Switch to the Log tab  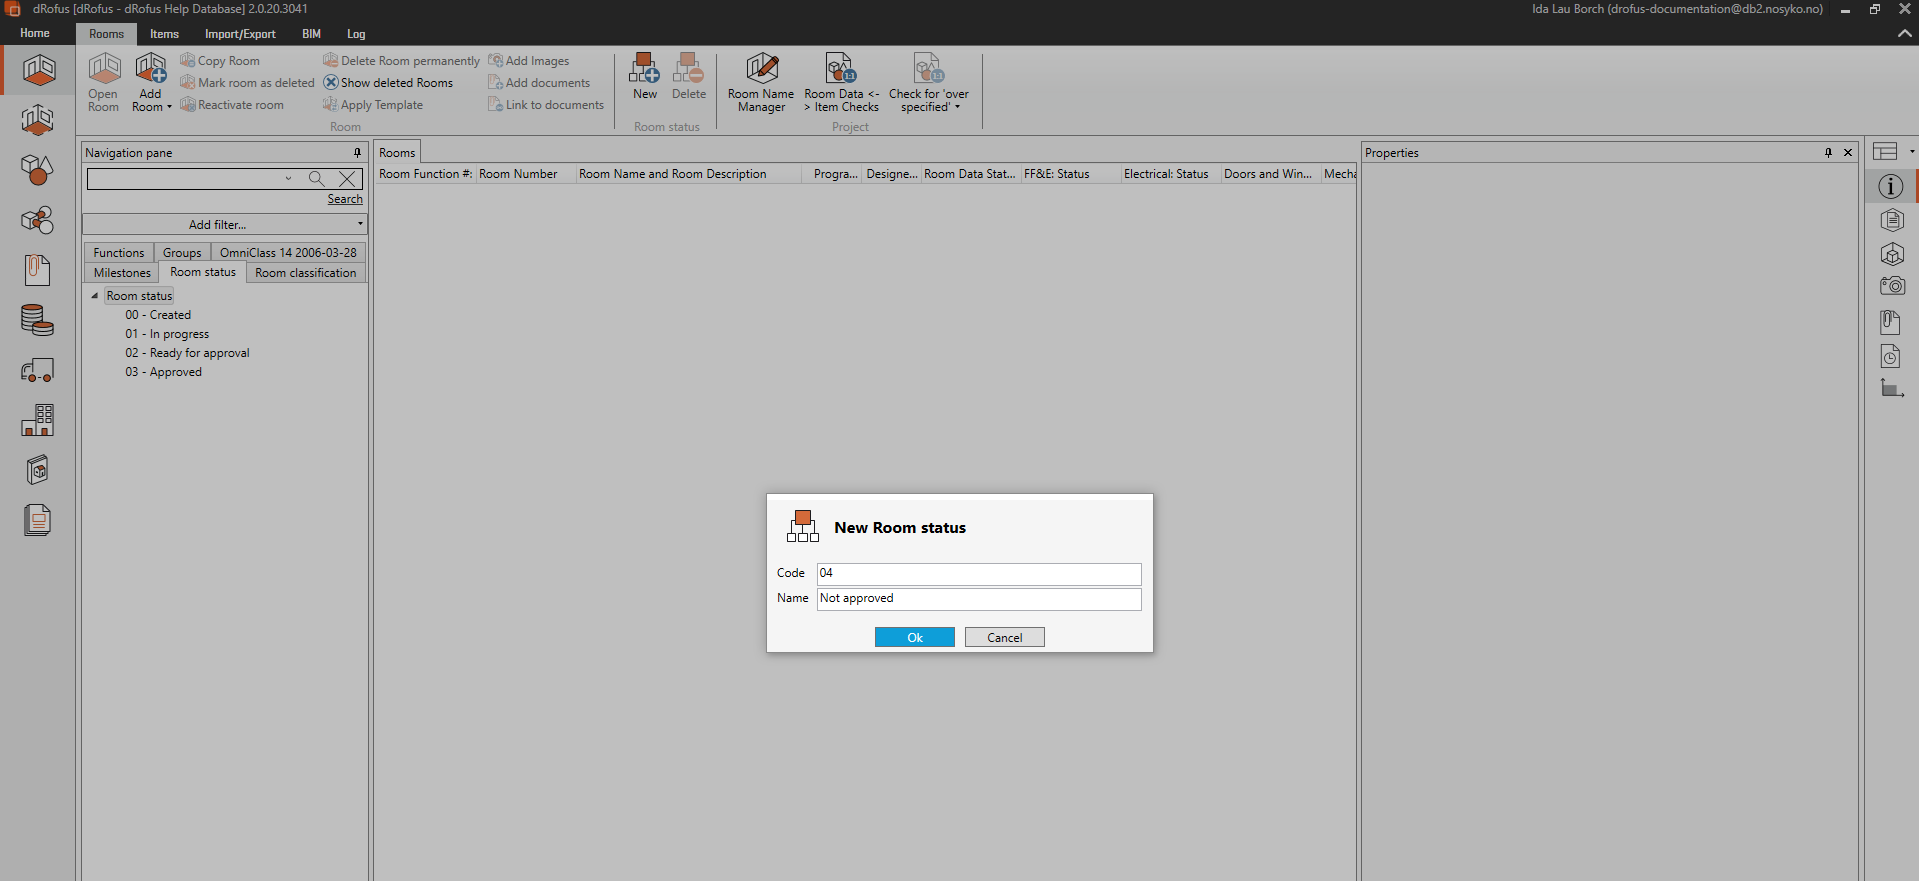356,34
